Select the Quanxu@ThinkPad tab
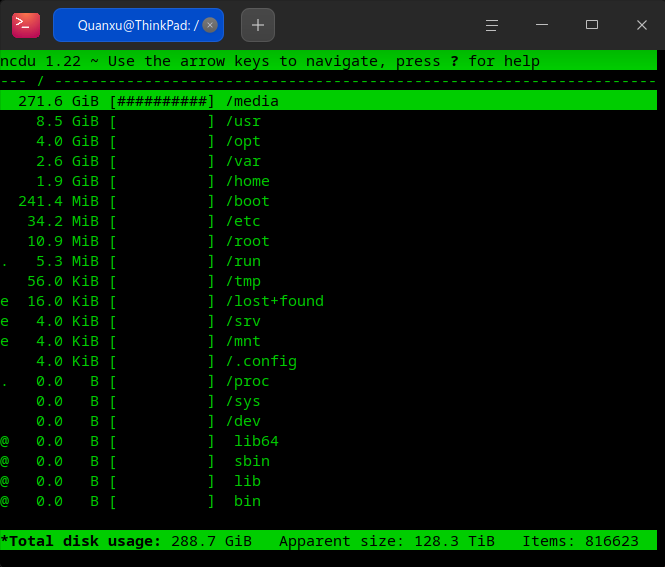 click(138, 25)
